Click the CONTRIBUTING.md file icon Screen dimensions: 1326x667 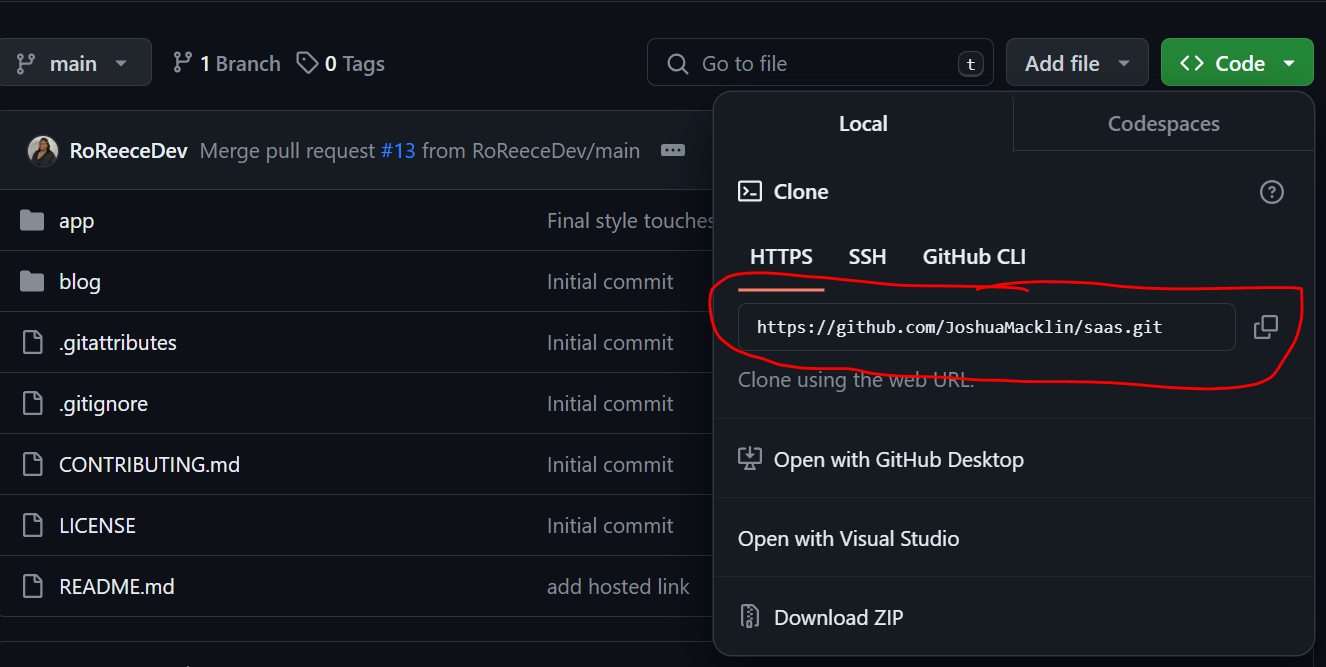[33, 465]
